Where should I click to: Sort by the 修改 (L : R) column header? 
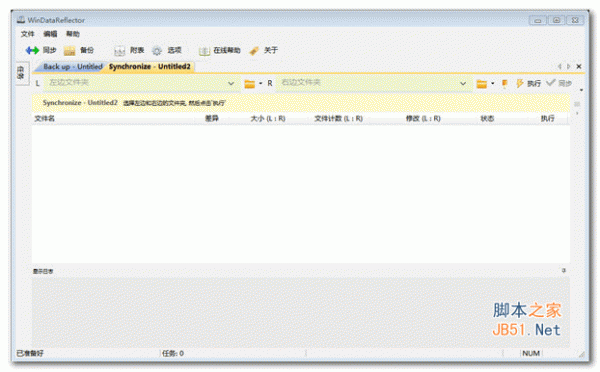pos(423,119)
